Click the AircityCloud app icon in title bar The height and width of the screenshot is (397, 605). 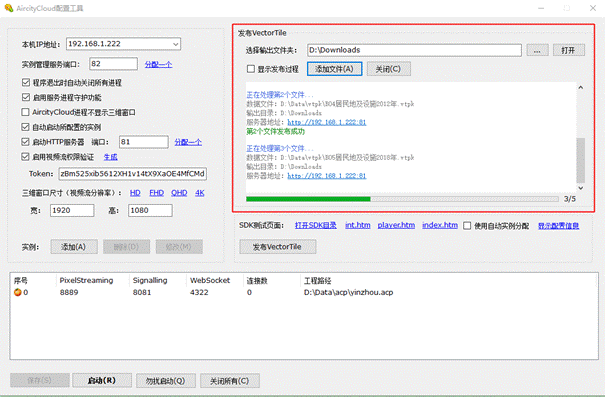click(x=8, y=8)
